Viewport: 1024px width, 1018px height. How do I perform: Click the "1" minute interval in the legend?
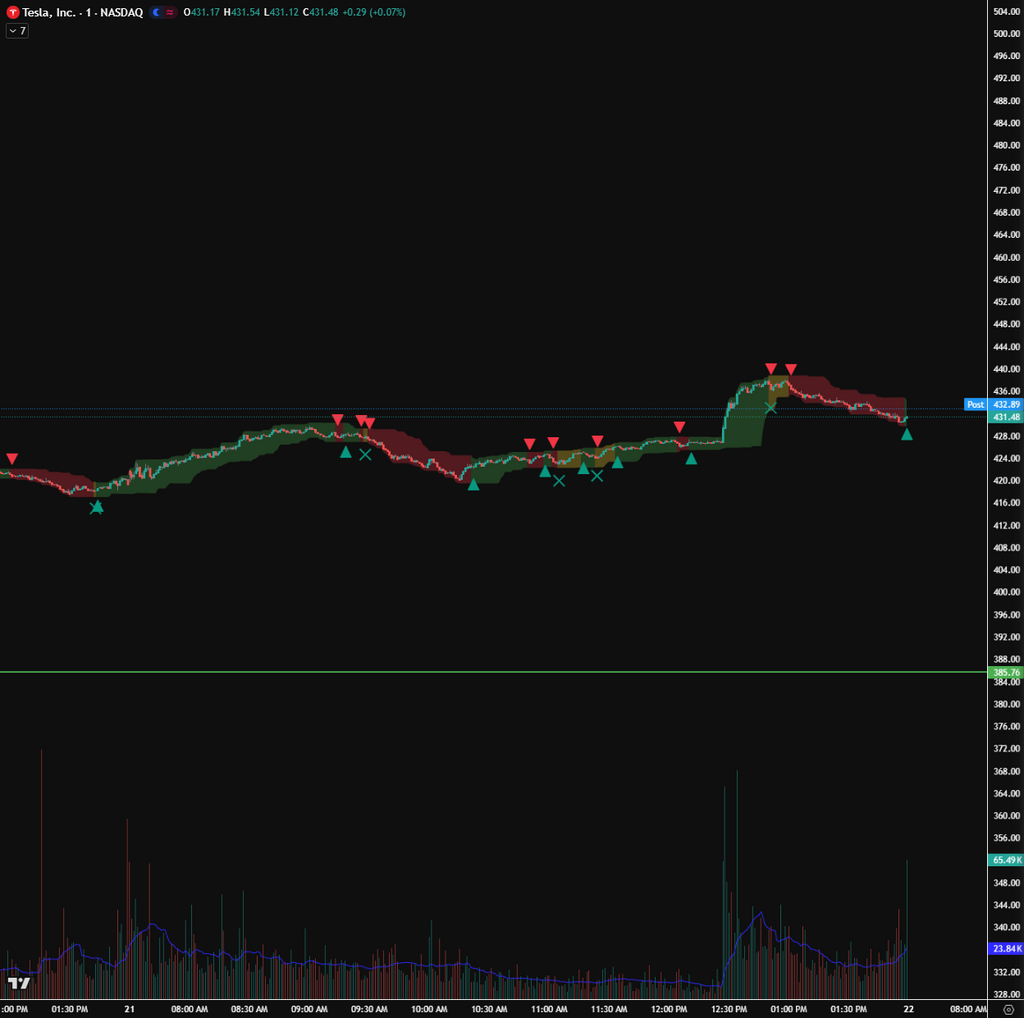pos(87,13)
